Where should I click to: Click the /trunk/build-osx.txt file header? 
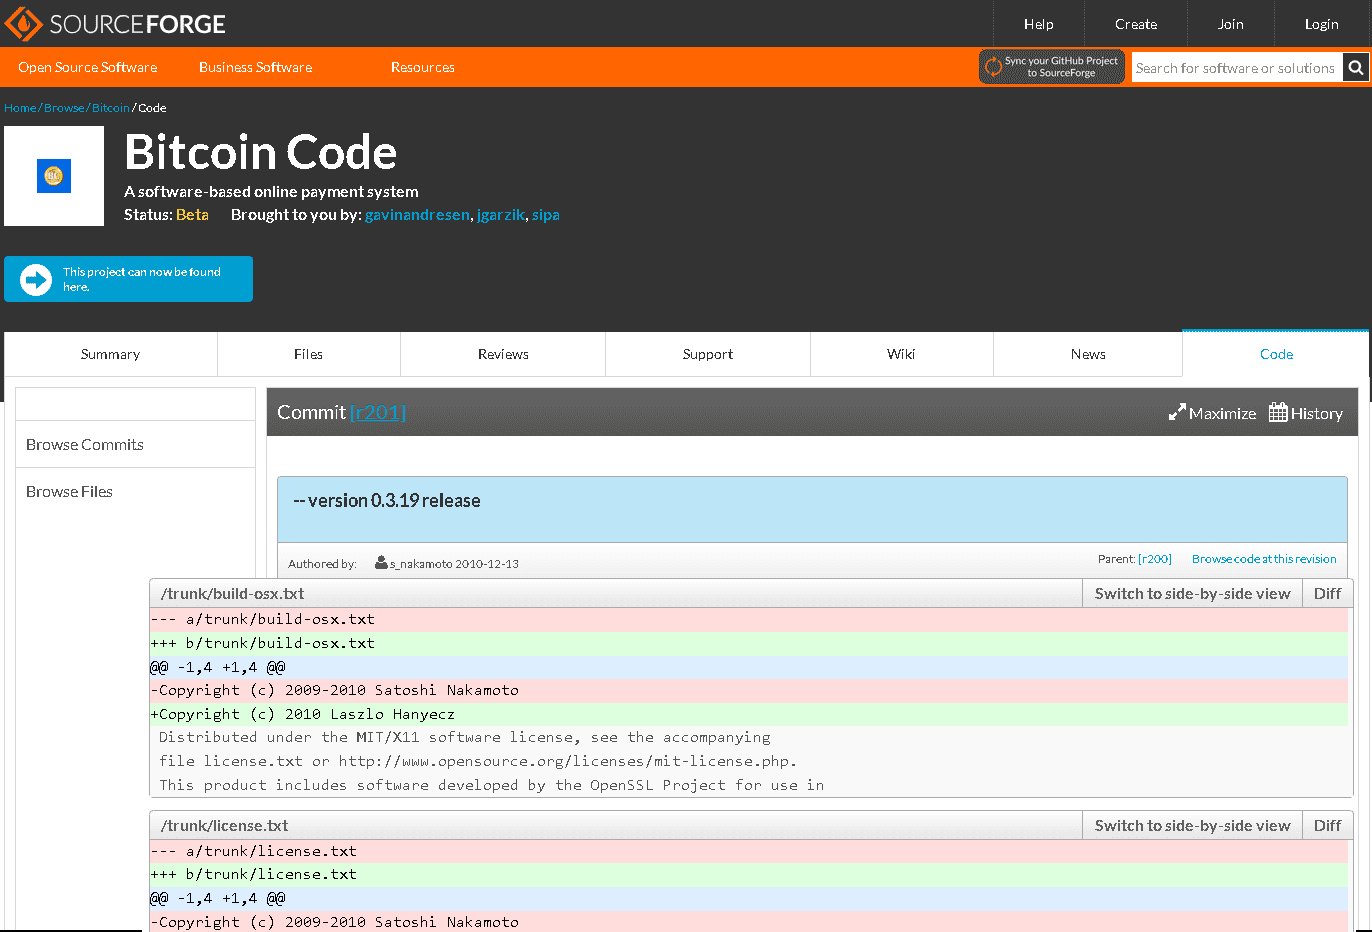click(x=232, y=593)
